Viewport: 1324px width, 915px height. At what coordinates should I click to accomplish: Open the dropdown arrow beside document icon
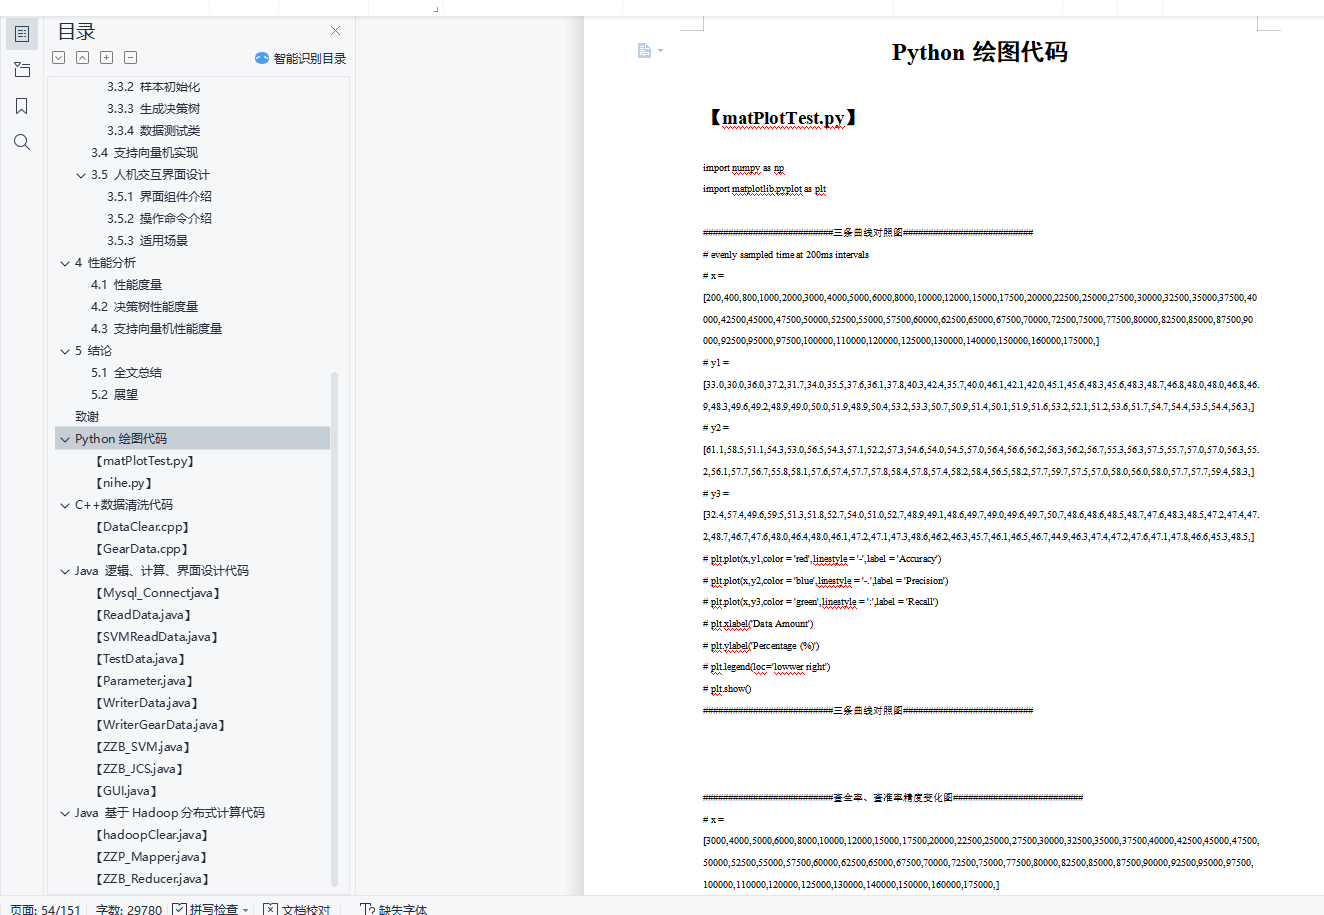point(660,50)
